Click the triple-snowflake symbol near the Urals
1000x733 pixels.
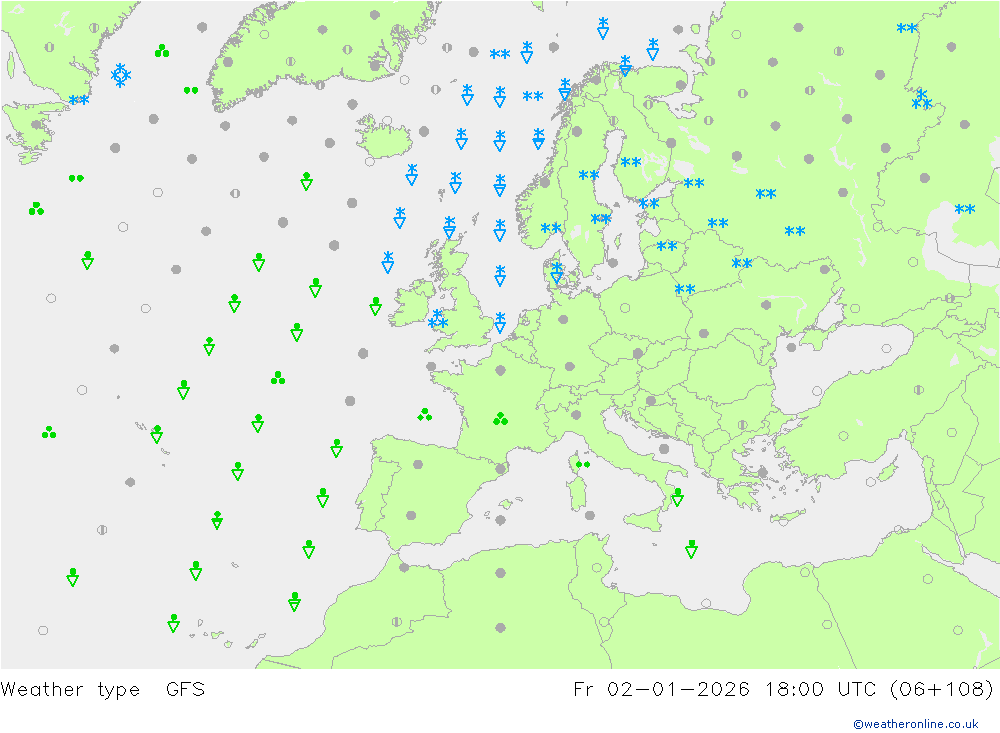pos(922,100)
